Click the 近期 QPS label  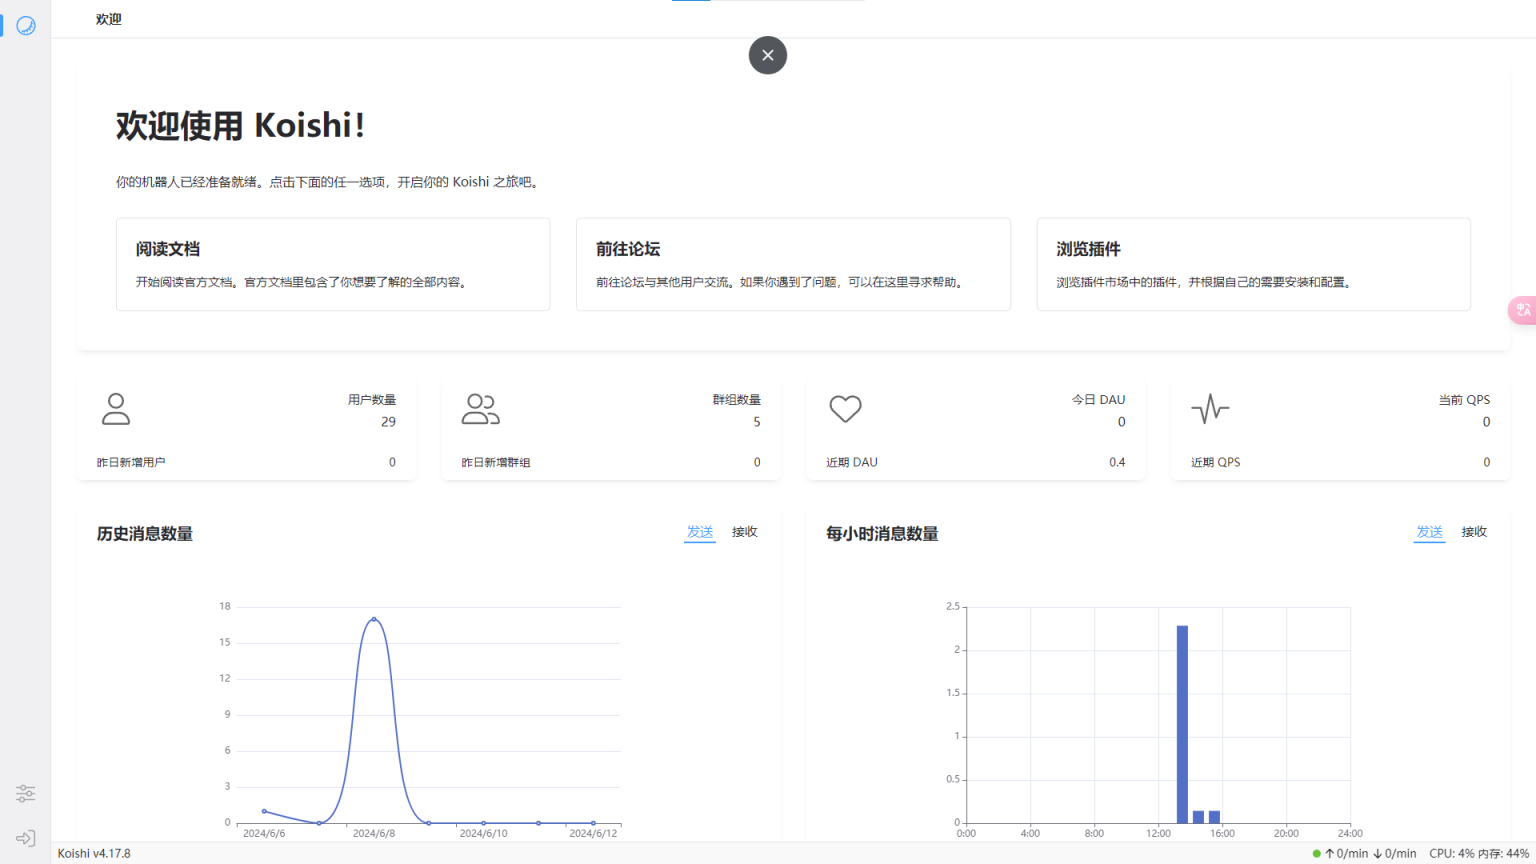click(1216, 462)
